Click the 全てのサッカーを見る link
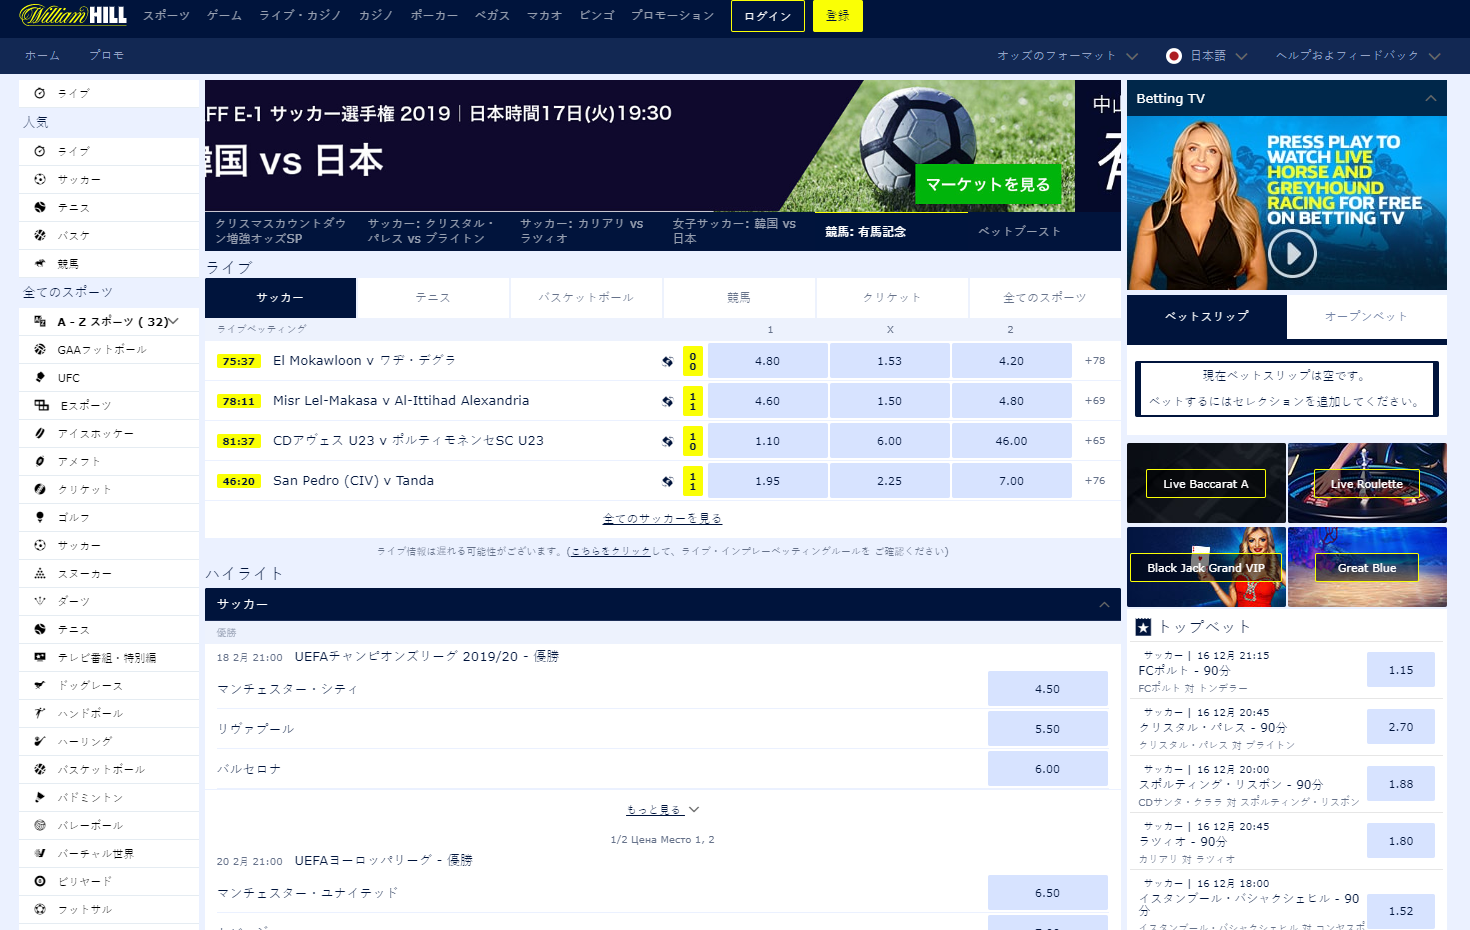The width and height of the screenshot is (1470, 930). click(x=662, y=519)
